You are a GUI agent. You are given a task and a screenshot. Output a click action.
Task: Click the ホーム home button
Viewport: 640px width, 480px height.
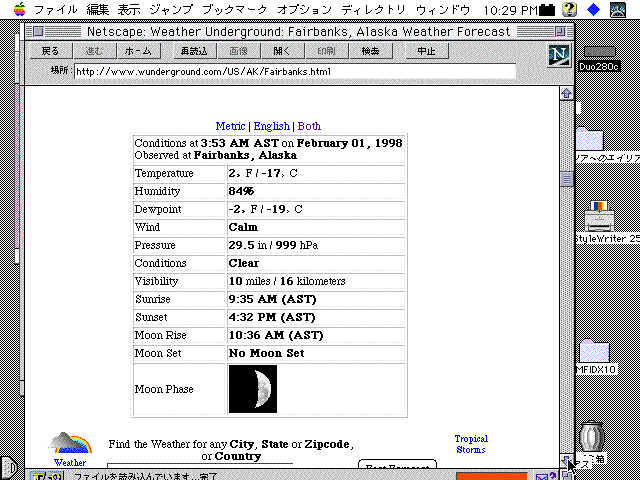coord(138,51)
